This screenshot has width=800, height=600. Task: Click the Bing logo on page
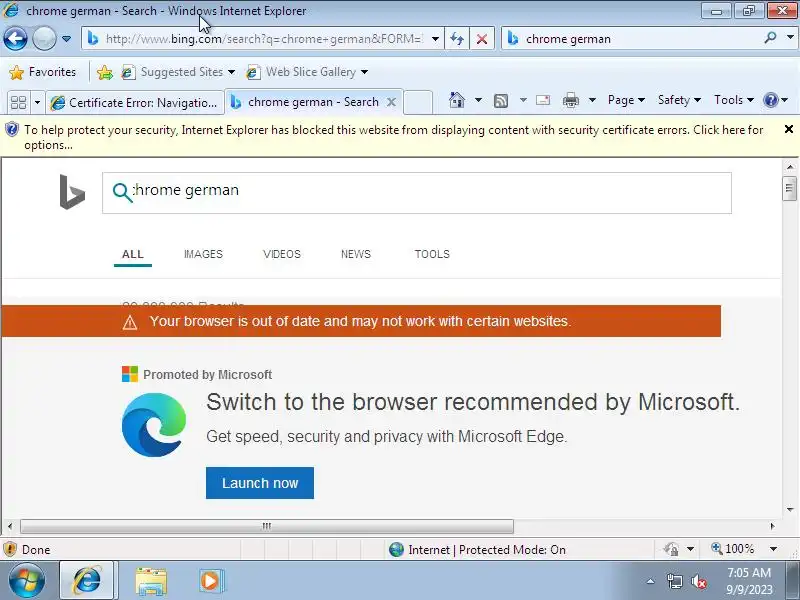pos(72,192)
